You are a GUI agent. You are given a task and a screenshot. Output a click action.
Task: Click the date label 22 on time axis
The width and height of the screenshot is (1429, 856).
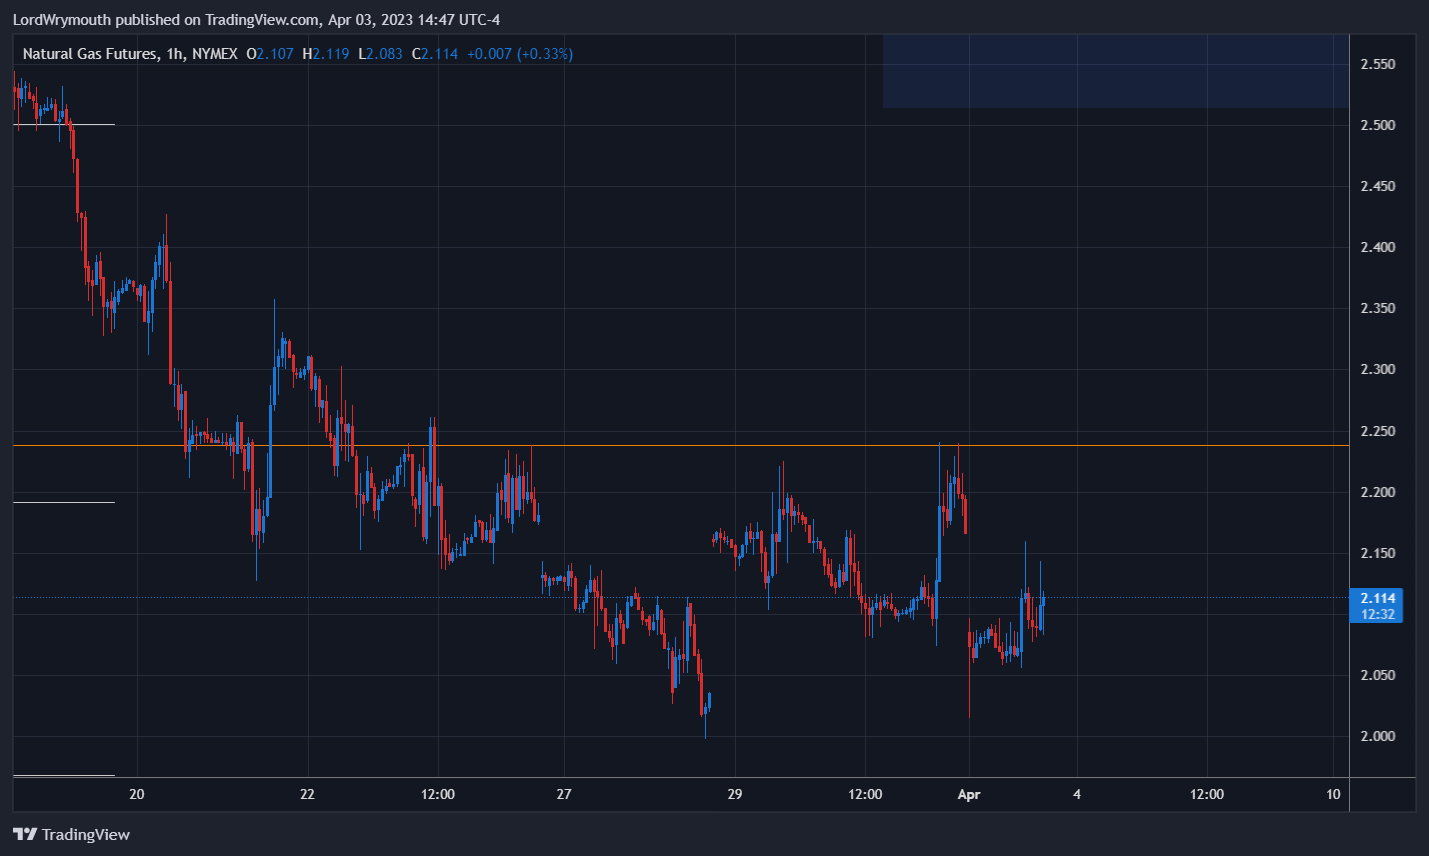click(307, 794)
